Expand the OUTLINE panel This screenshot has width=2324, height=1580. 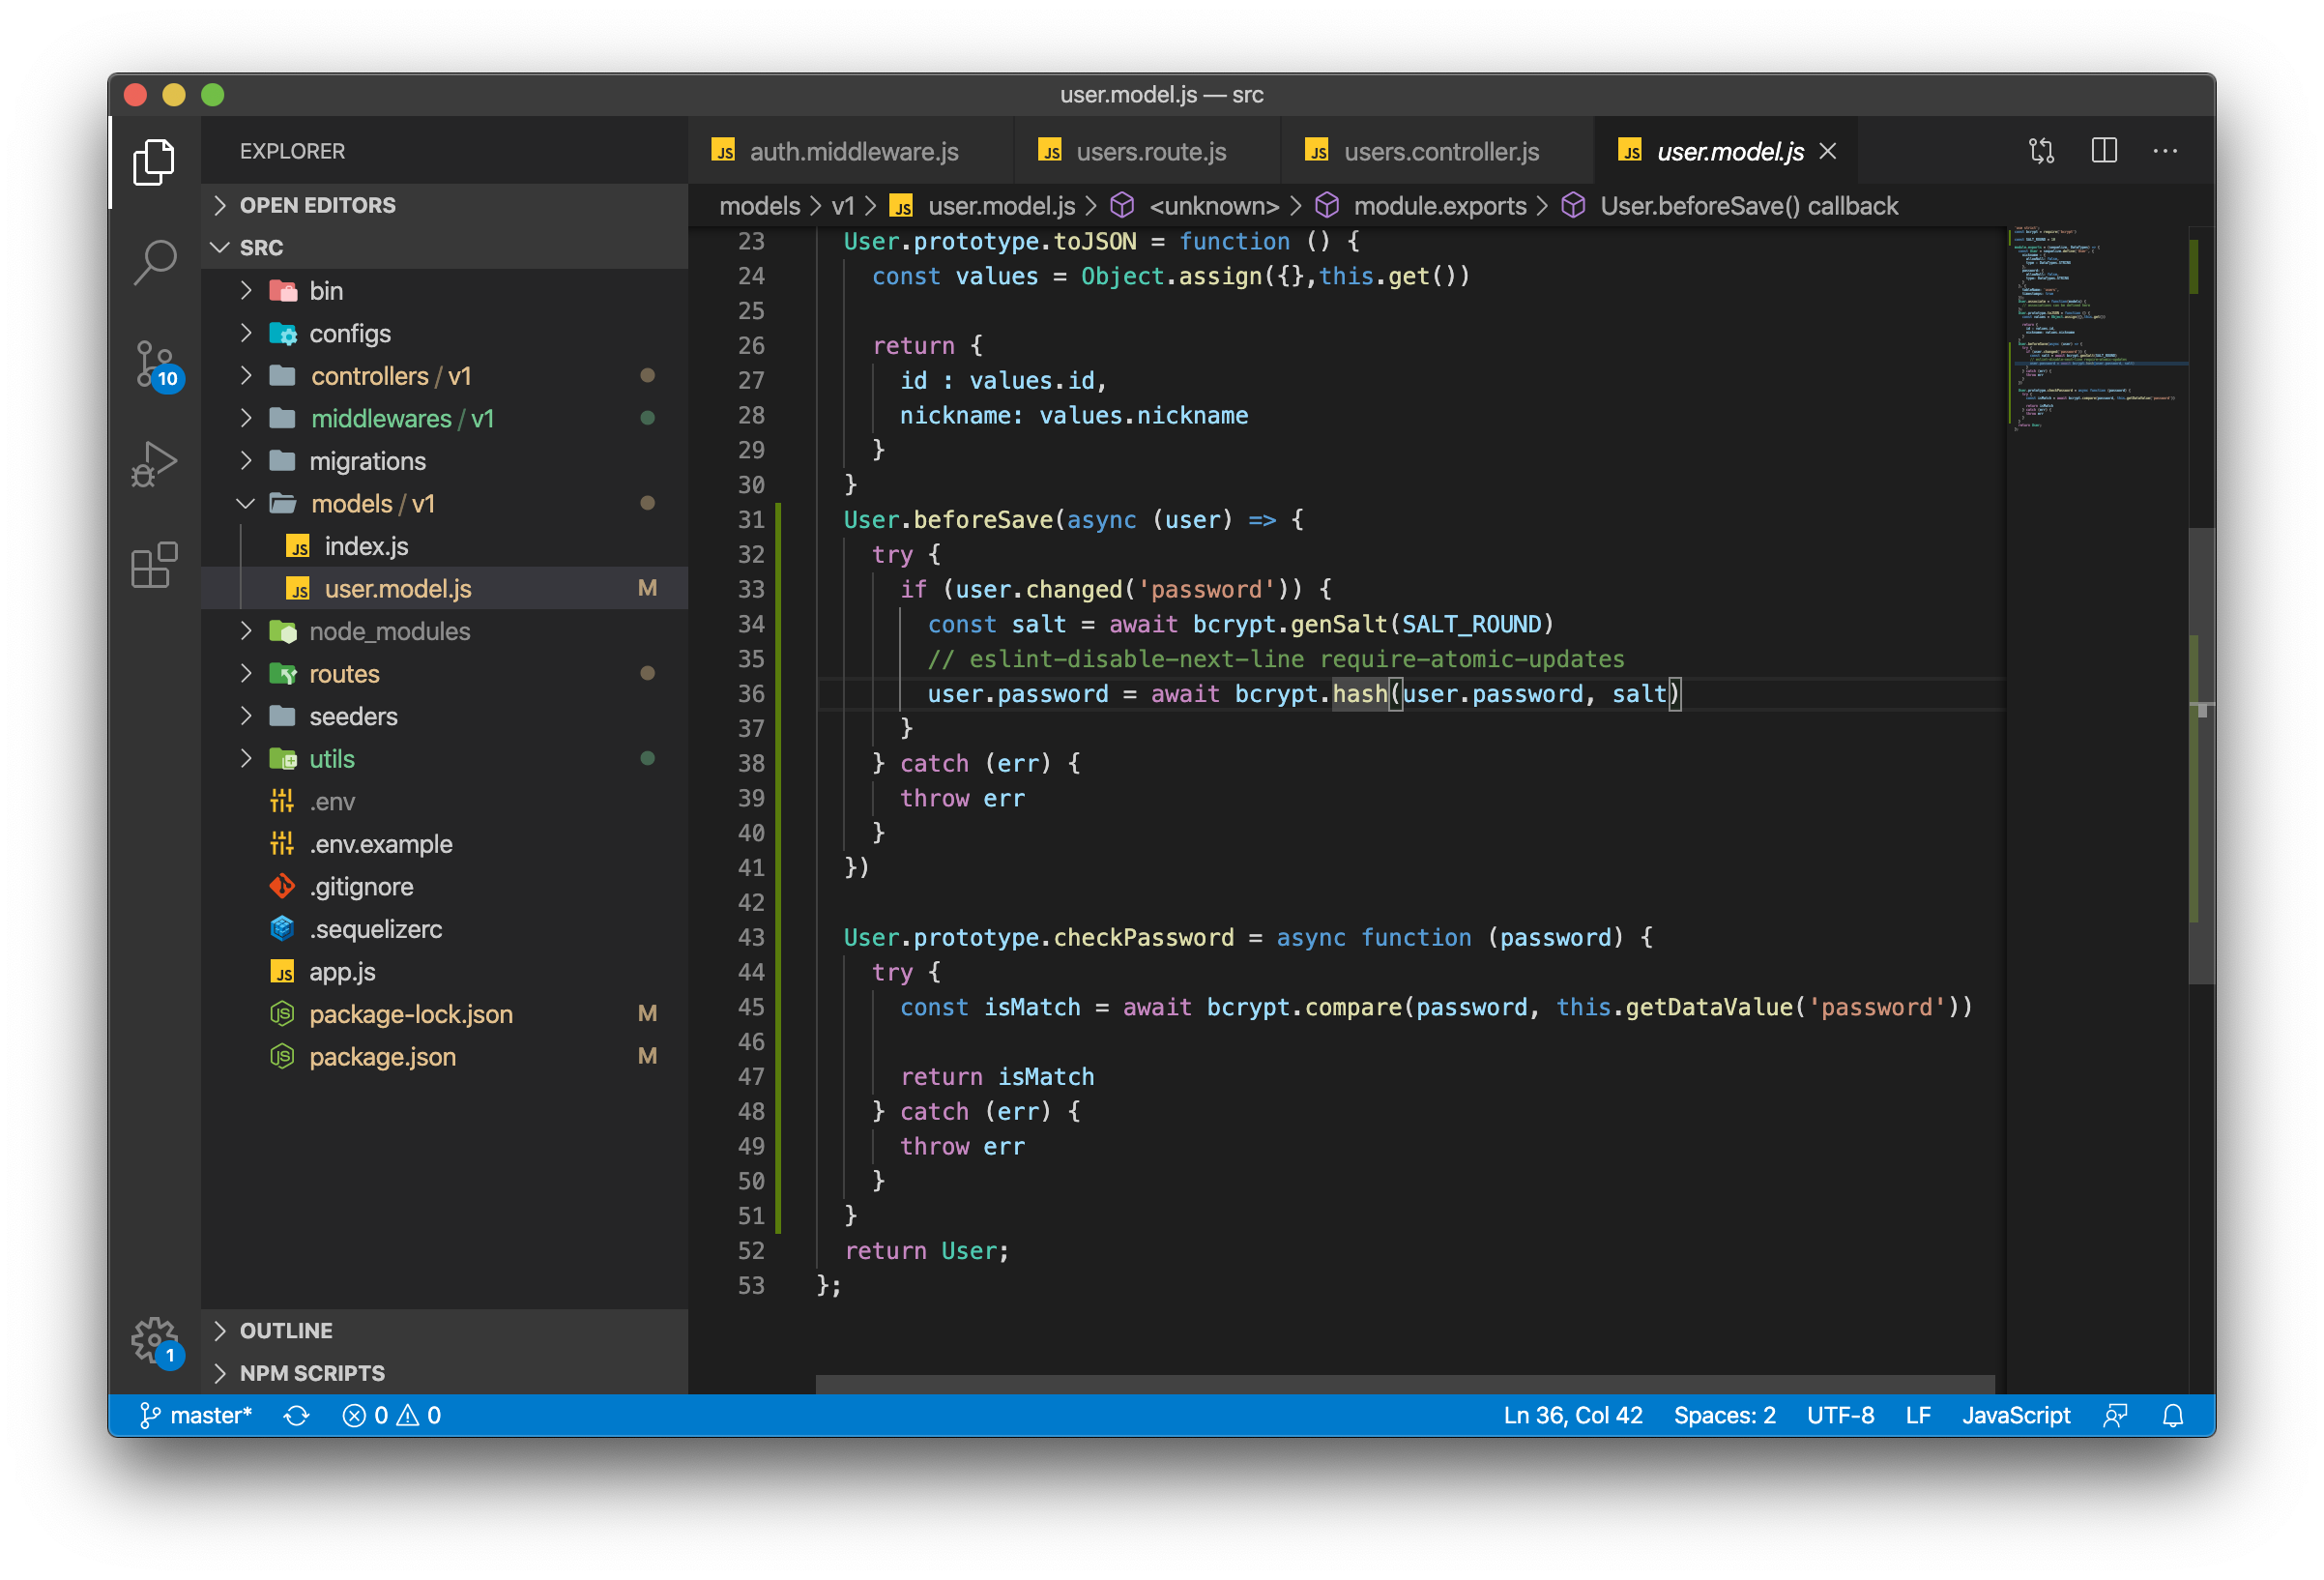[x=285, y=1330]
